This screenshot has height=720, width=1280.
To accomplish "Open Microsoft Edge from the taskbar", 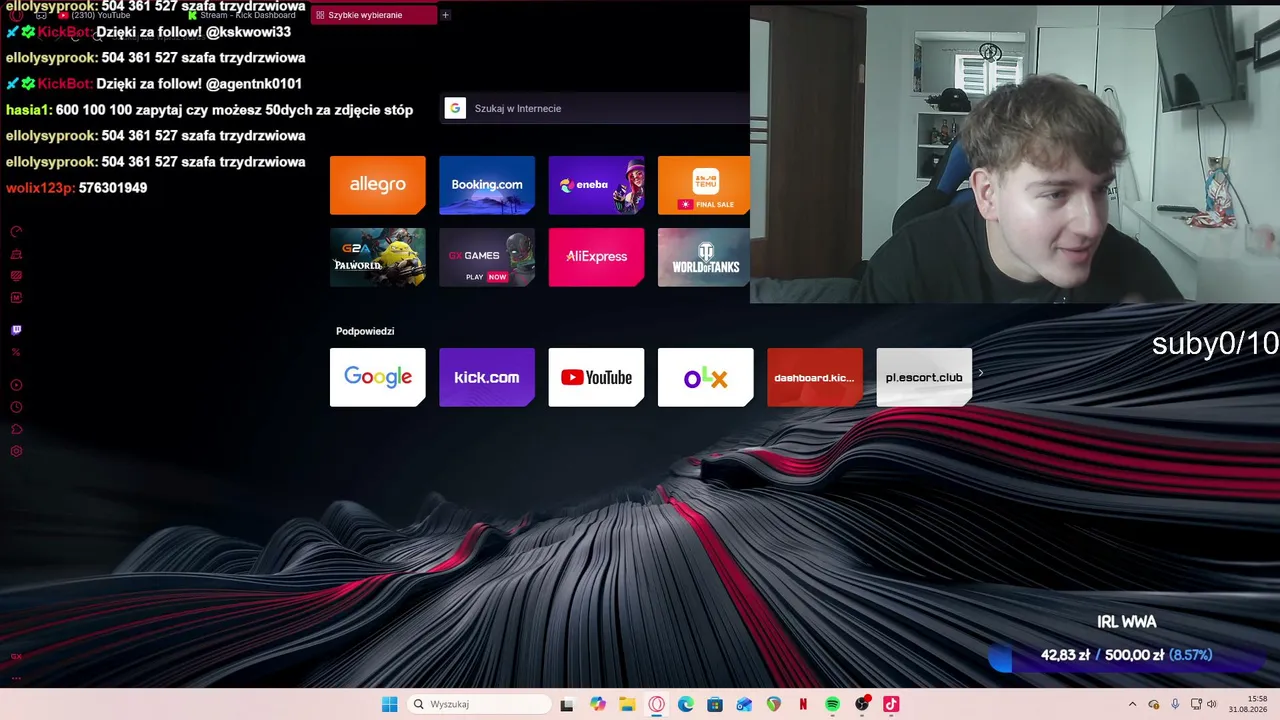I will pyautogui.click(x=685, y=704).
